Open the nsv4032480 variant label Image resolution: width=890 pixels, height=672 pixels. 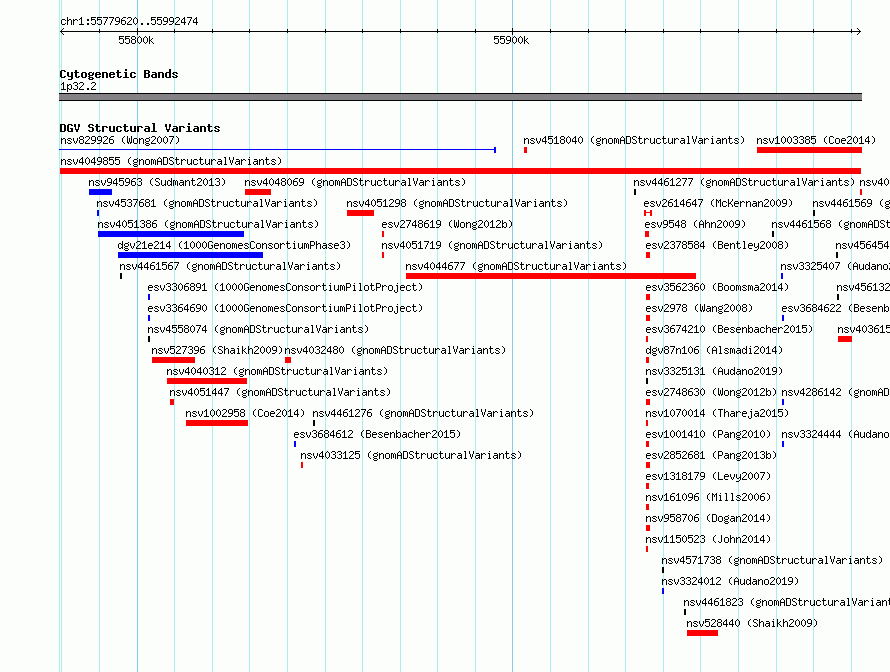395,350
